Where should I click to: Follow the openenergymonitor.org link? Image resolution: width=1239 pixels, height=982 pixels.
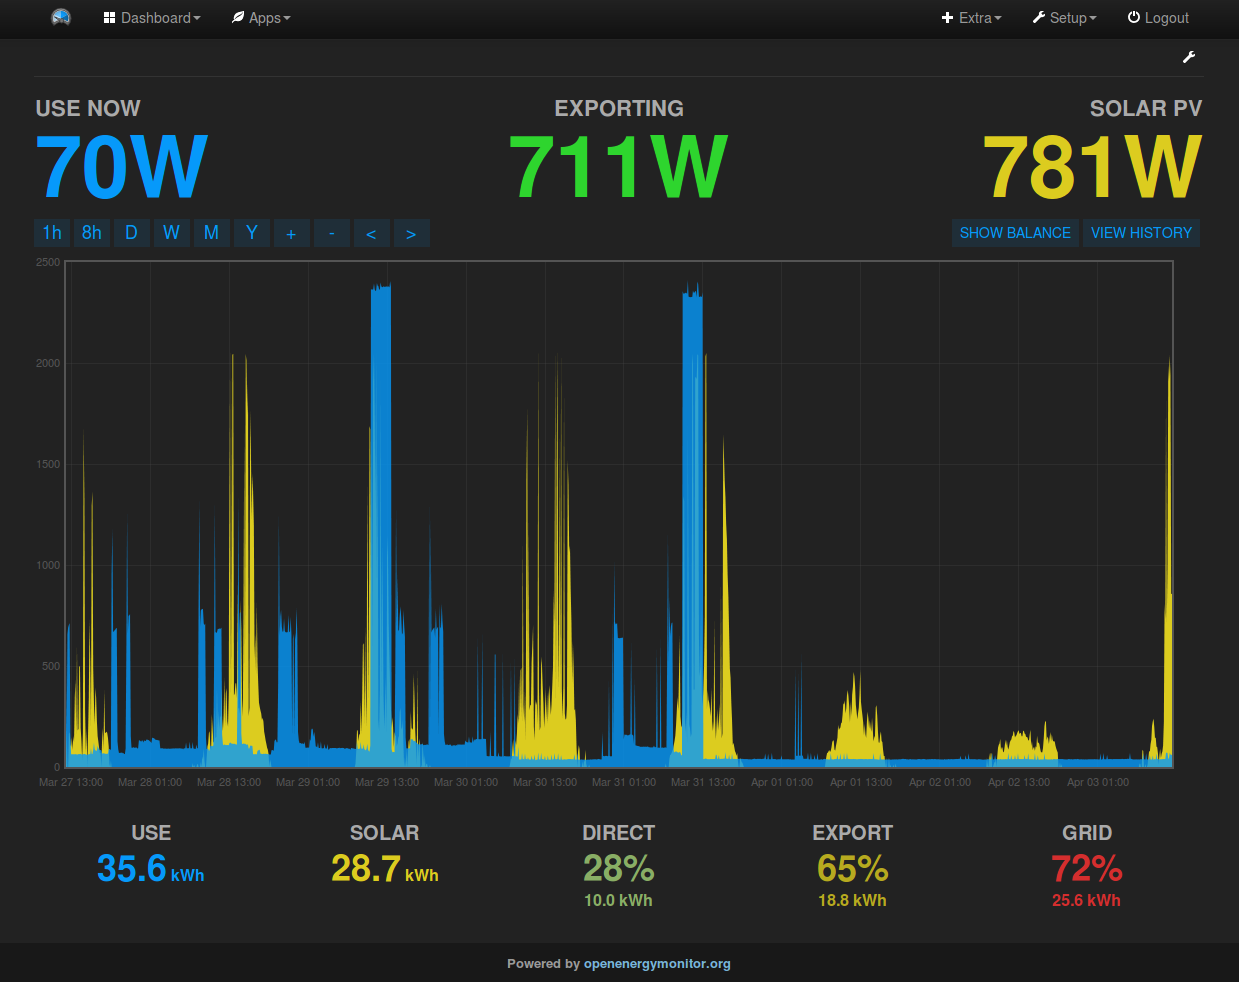click(657, 964)
